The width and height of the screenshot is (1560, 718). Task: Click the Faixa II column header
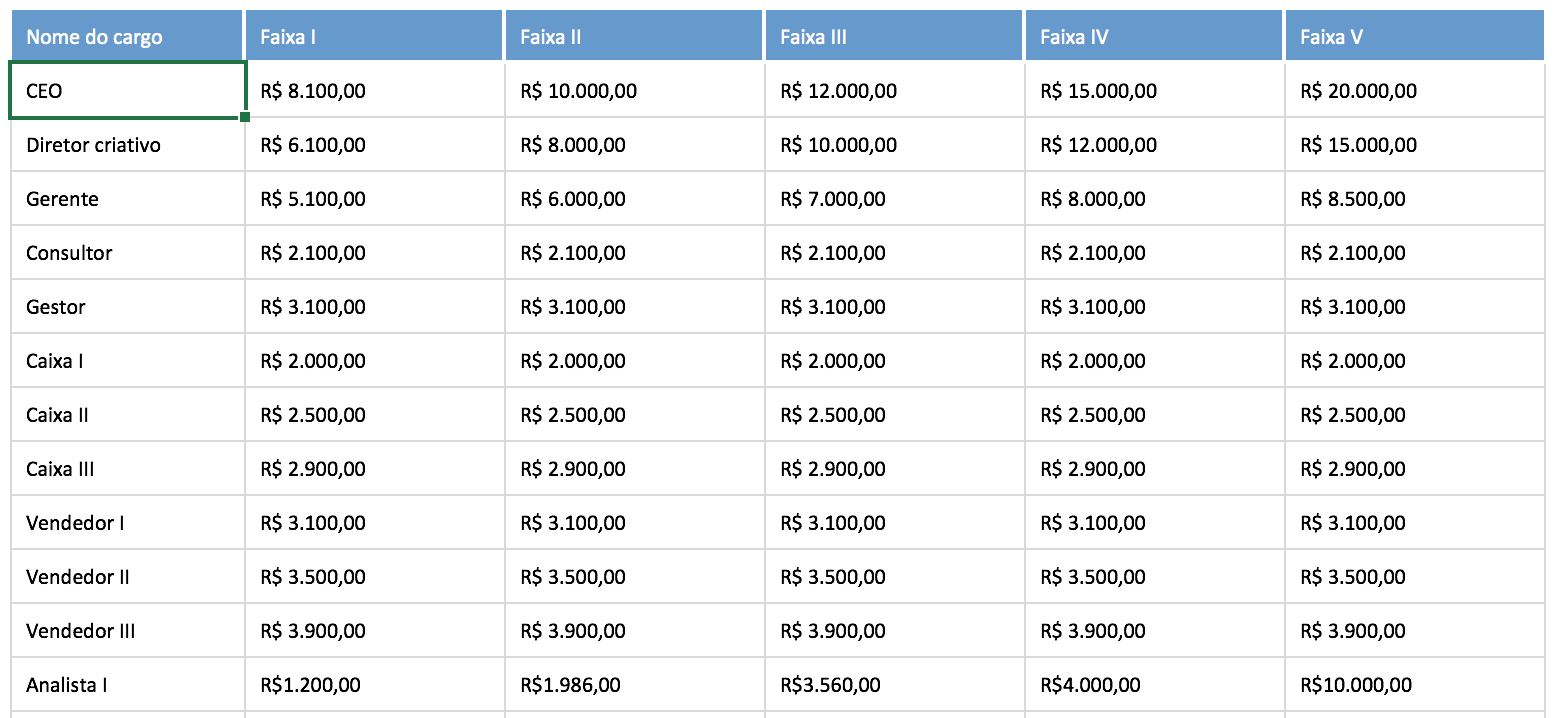pos(634,37)
